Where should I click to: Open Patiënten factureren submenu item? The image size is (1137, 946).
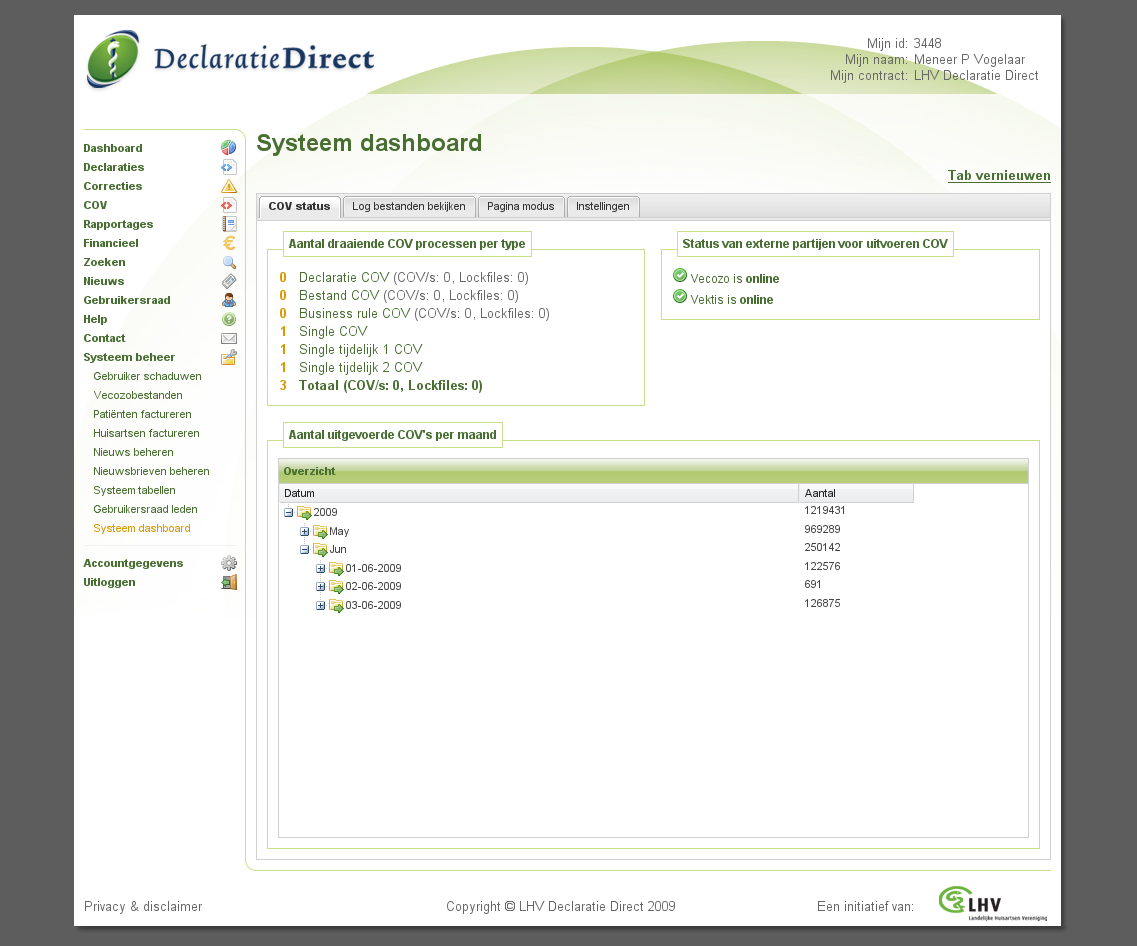coord(142,414)
